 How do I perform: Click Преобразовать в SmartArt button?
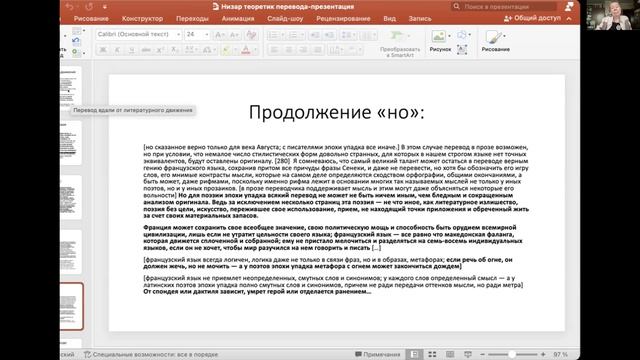coord(400,44)
